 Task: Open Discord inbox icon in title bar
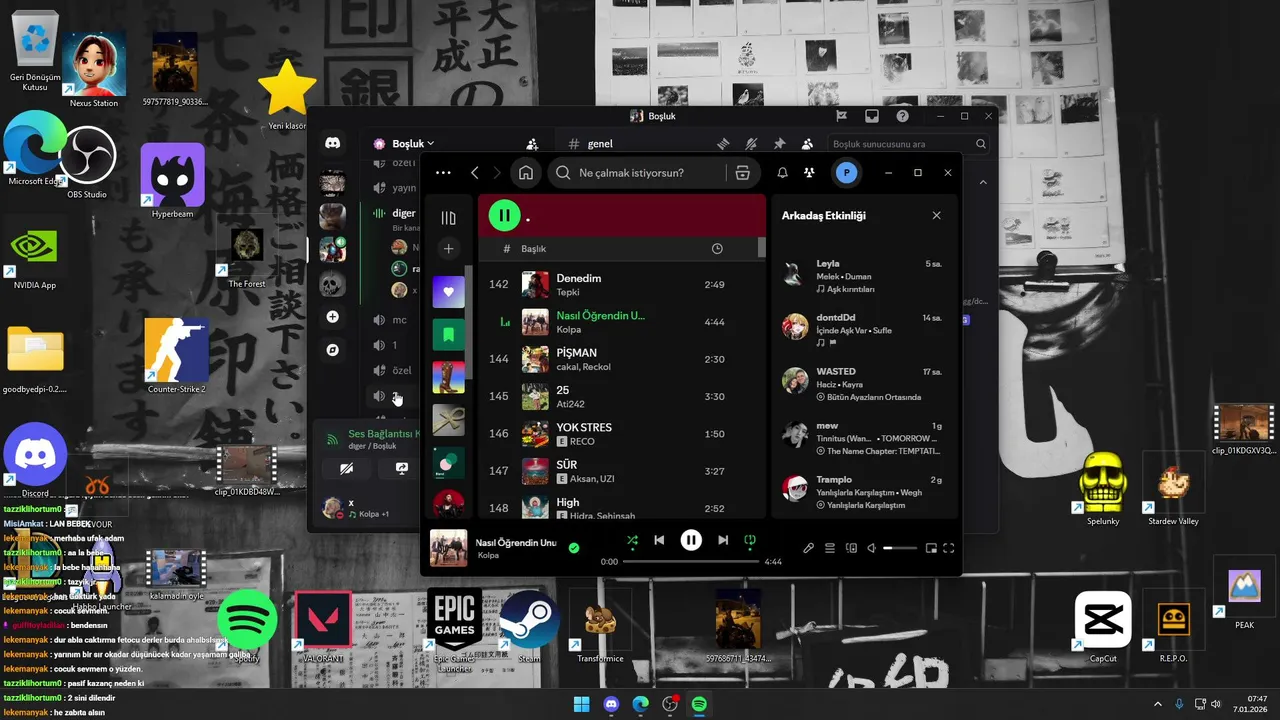point(872,116)
